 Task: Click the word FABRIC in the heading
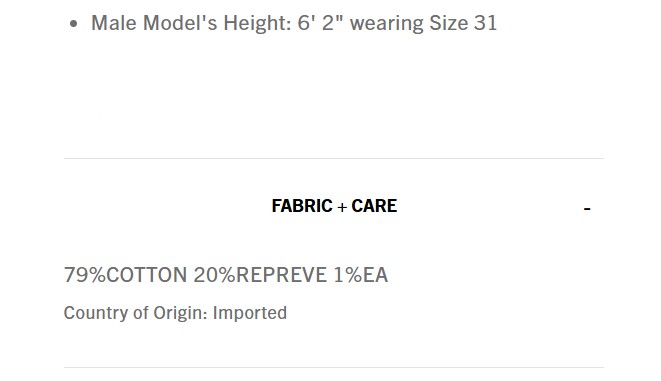(x=302, y=206)
